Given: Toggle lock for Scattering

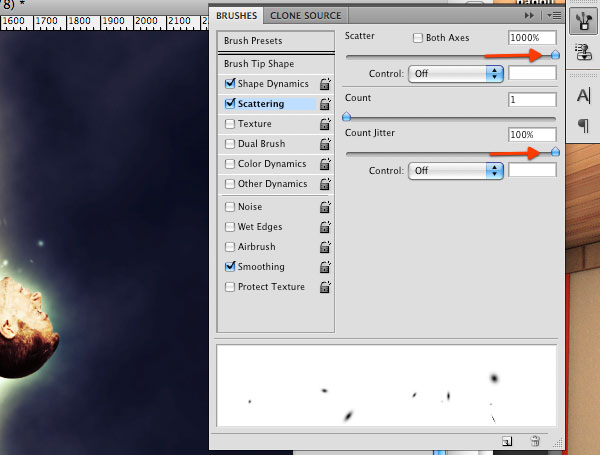Looking at the screenshot, I should click(x=325, y=104).
